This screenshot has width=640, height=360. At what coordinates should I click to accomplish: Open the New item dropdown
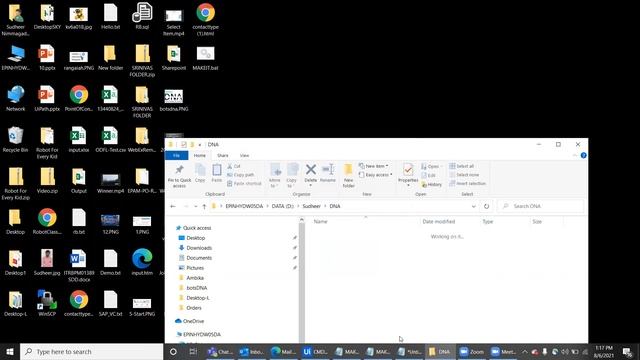click(x=373, y=166)
